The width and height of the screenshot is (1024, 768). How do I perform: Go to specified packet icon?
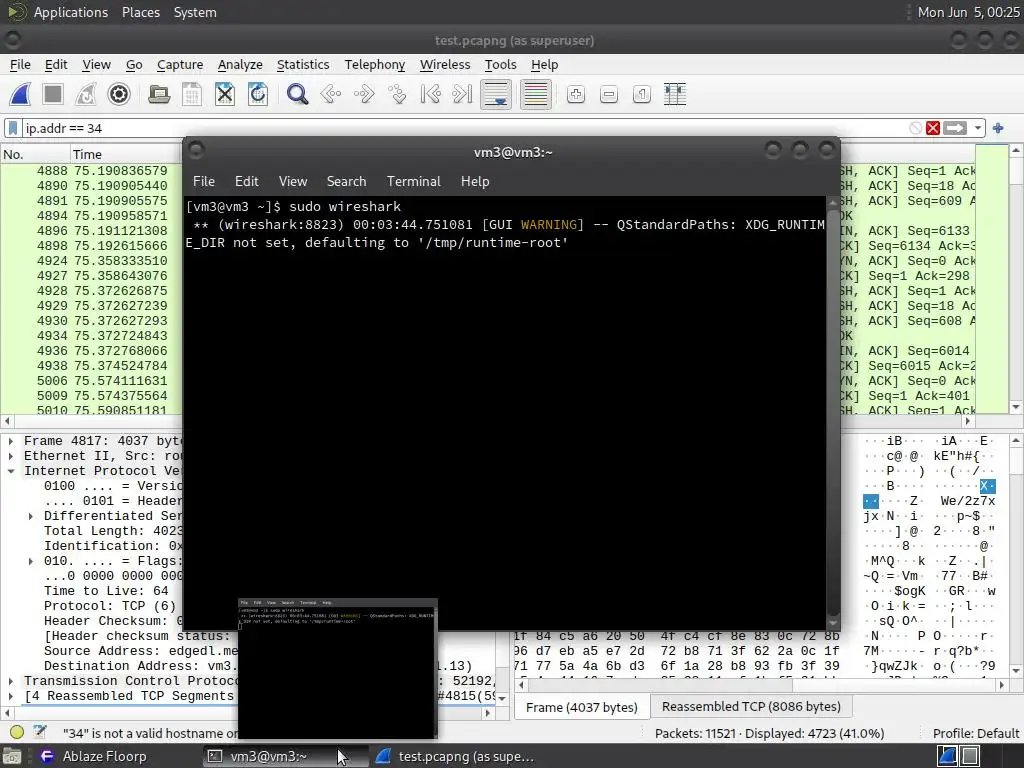397,94
